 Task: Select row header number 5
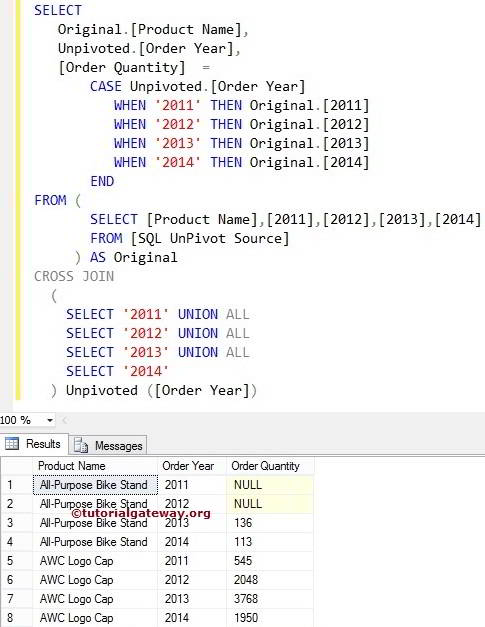(x=16, y=561)
